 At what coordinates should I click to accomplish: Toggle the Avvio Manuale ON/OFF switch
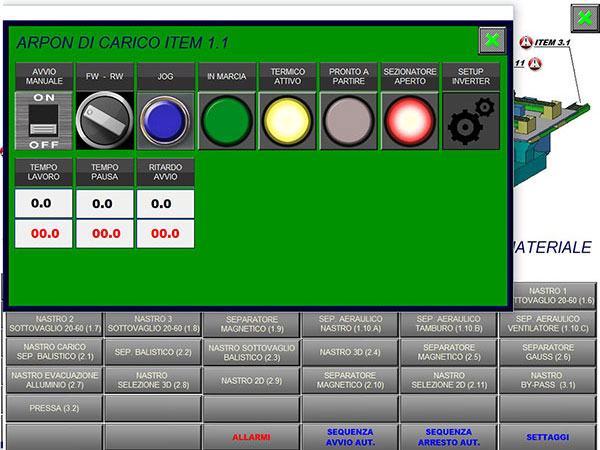click(43, 120)
